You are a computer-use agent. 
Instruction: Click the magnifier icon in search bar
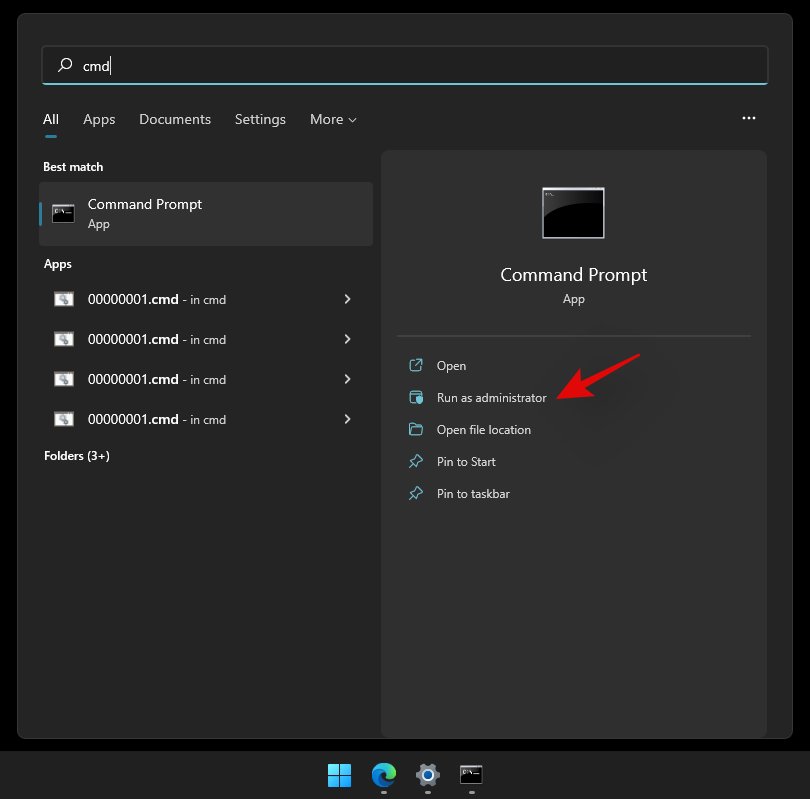click(x=65, y=65)
